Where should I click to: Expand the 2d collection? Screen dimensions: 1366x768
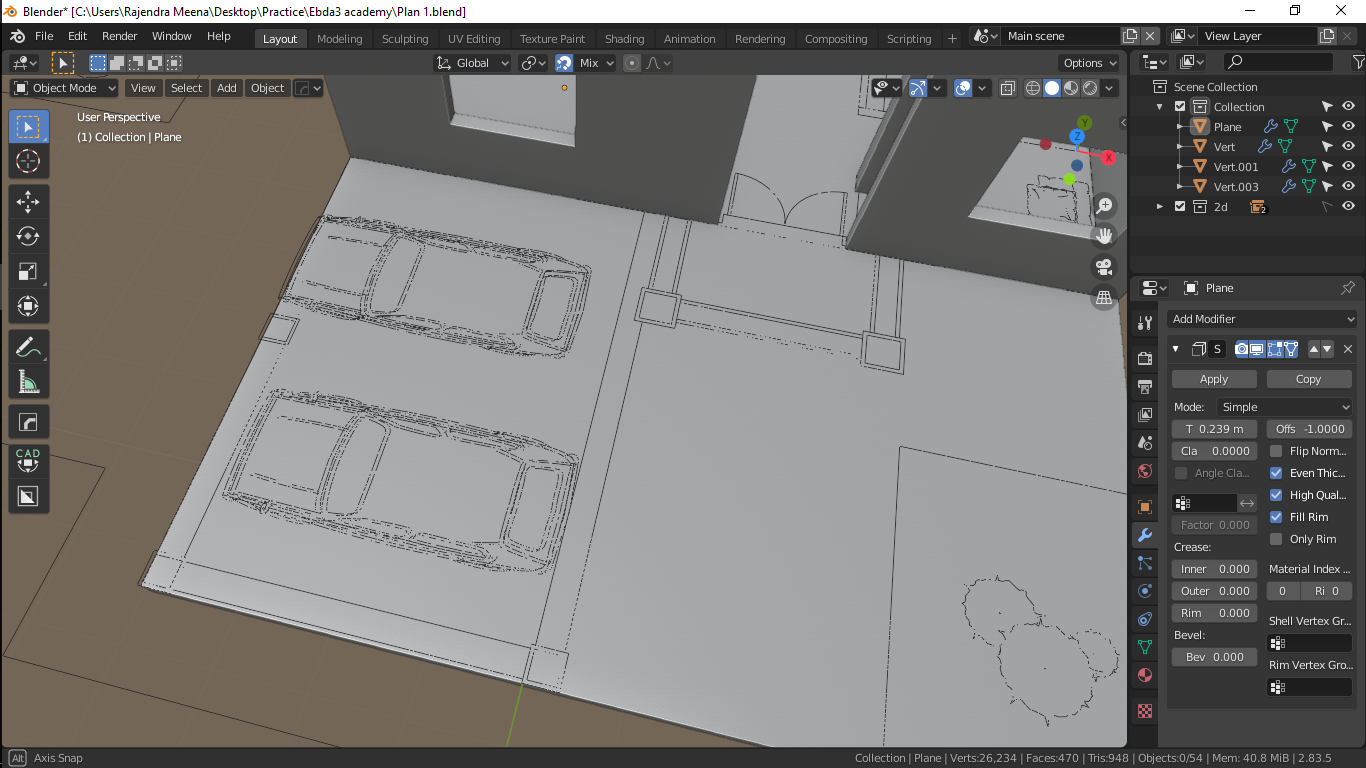coord(1160,207)
